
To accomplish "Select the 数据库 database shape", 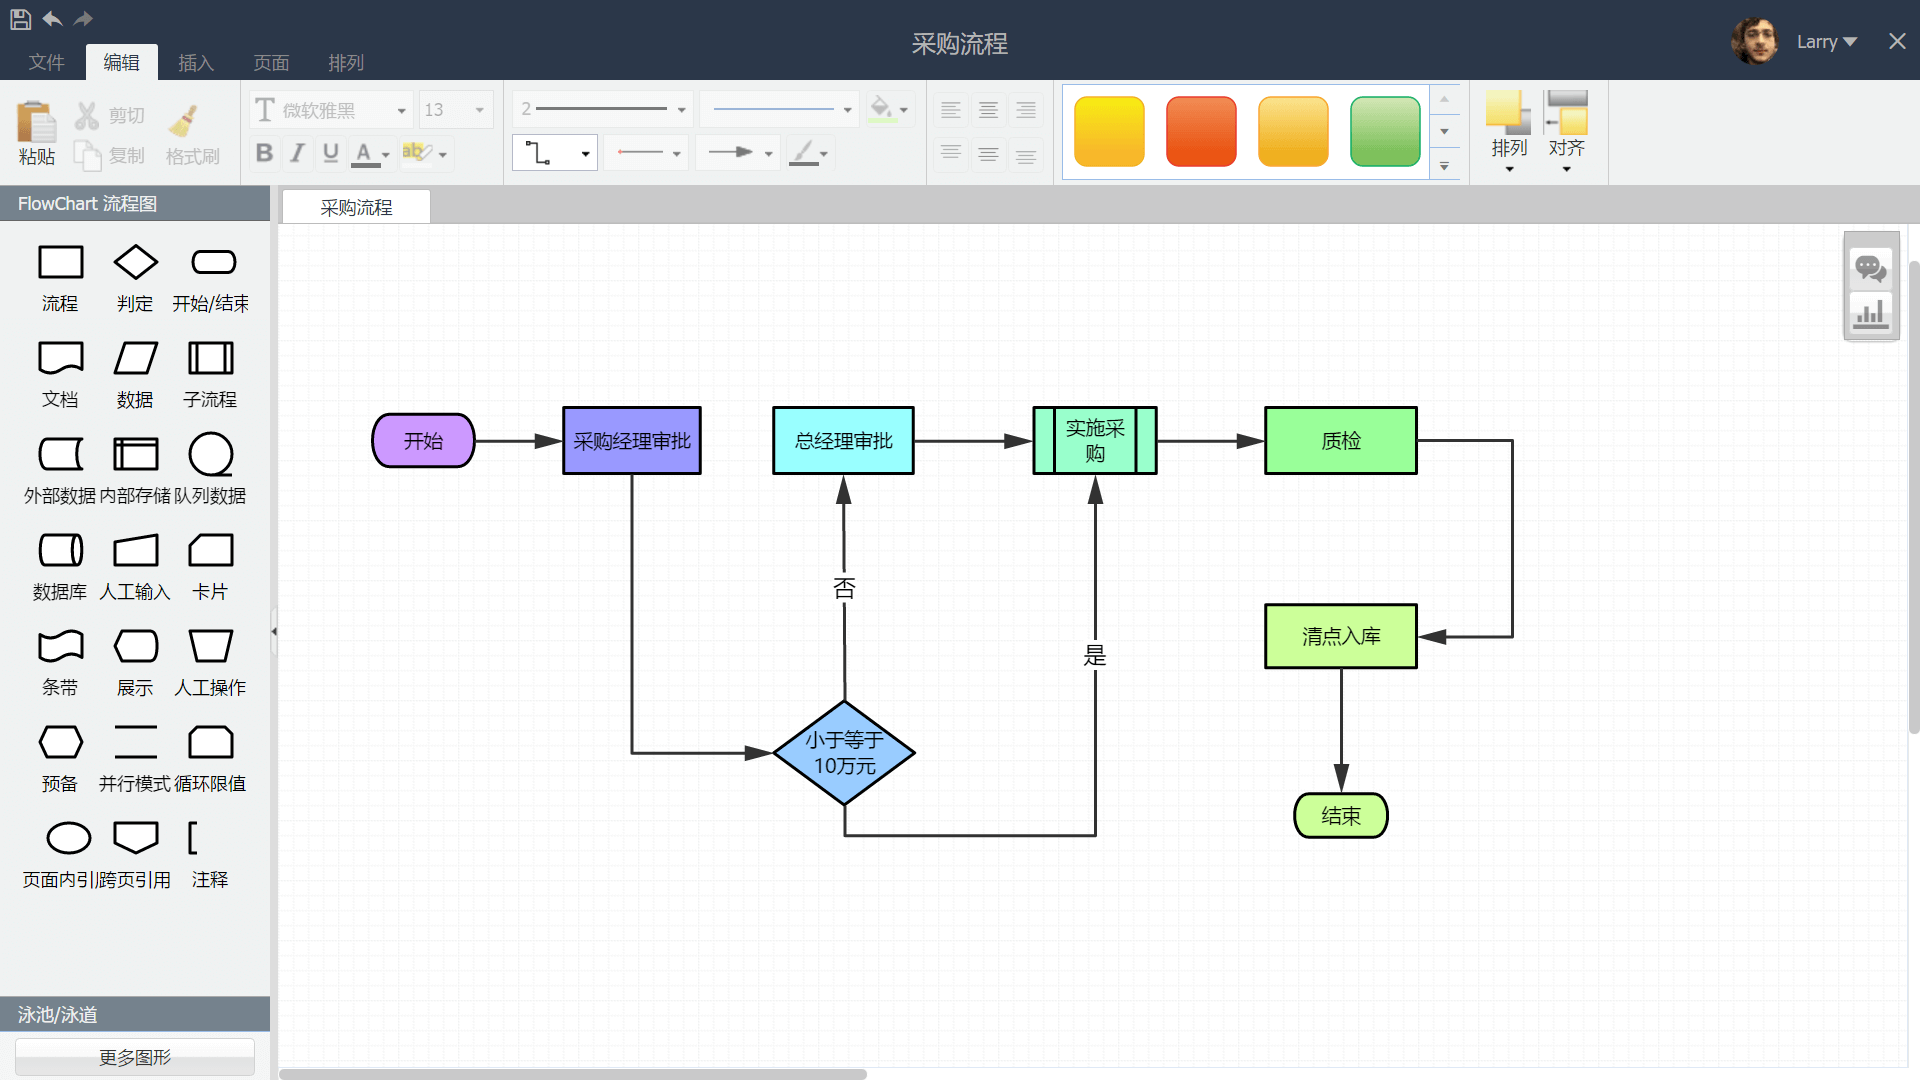I will 60,551.
